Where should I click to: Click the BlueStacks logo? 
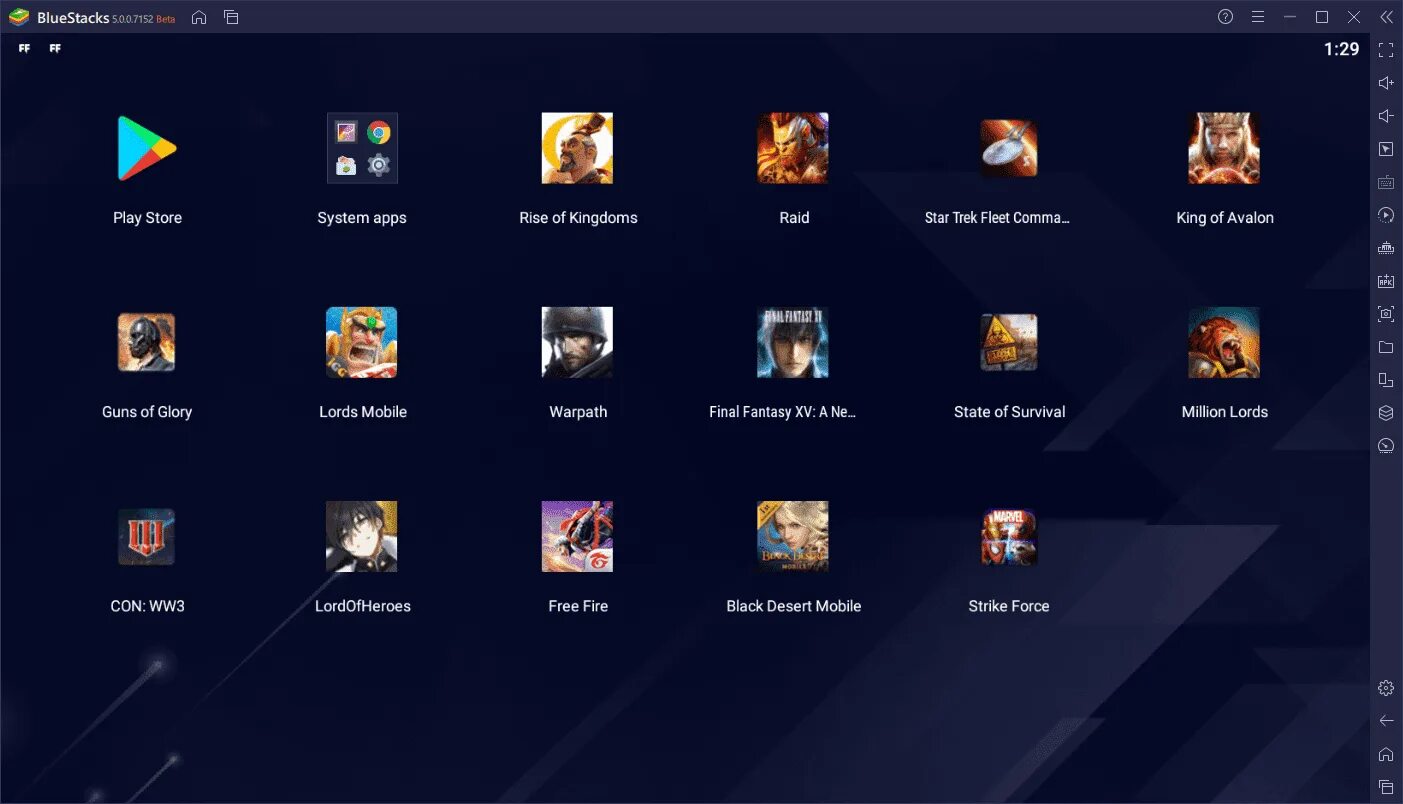point(19,17)
